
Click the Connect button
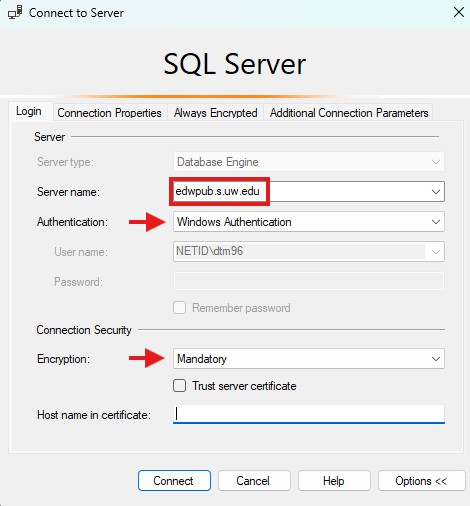[x=174, y=481]
